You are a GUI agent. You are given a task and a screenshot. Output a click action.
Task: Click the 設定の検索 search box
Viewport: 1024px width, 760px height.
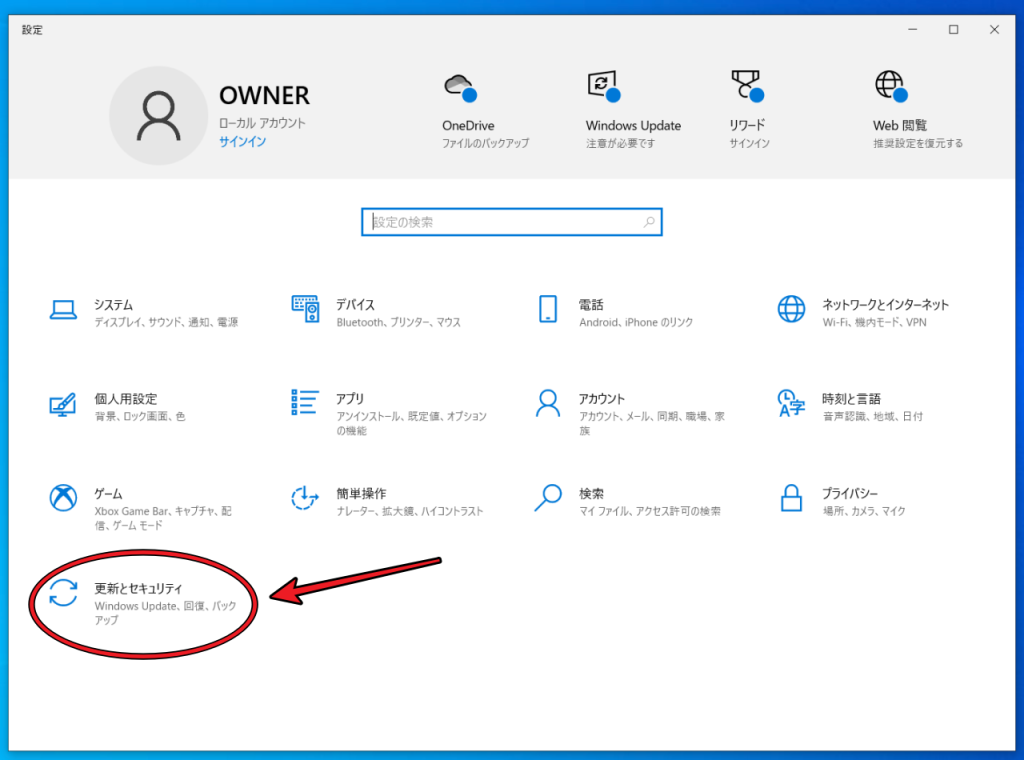(x=511, y=221)
